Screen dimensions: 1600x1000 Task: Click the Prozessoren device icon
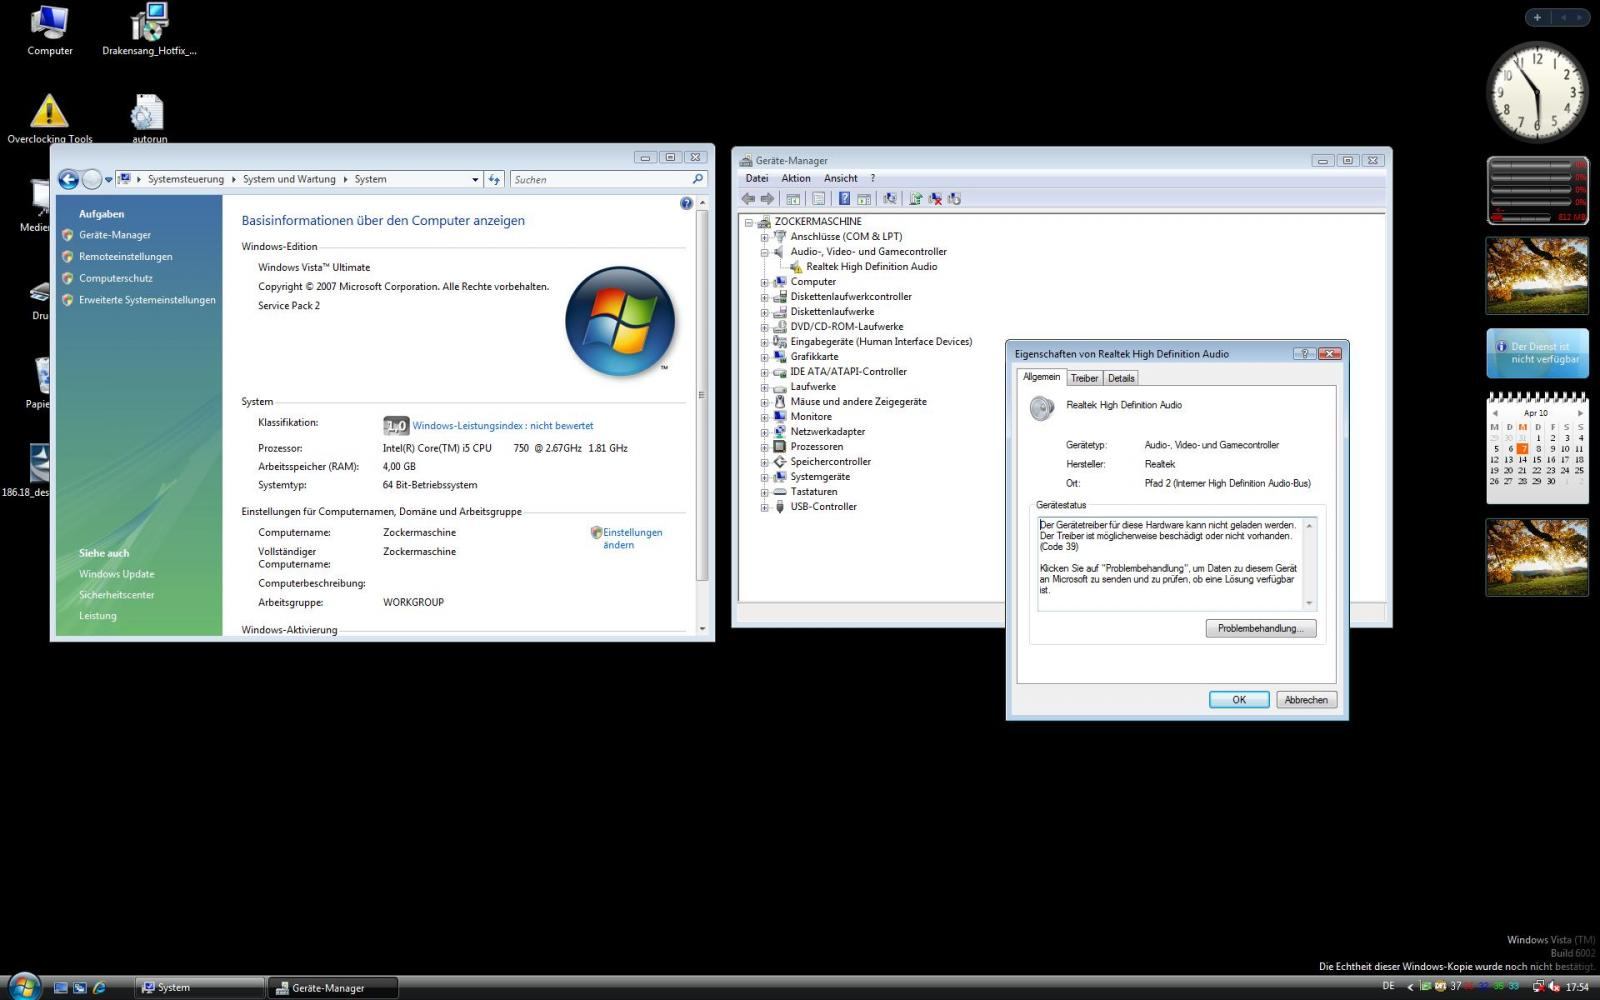point(780,447)
